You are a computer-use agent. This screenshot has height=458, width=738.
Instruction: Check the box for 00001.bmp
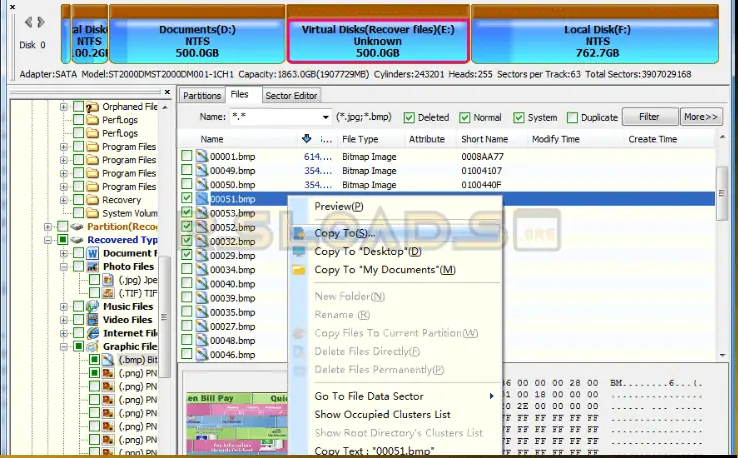click(187, 156)
